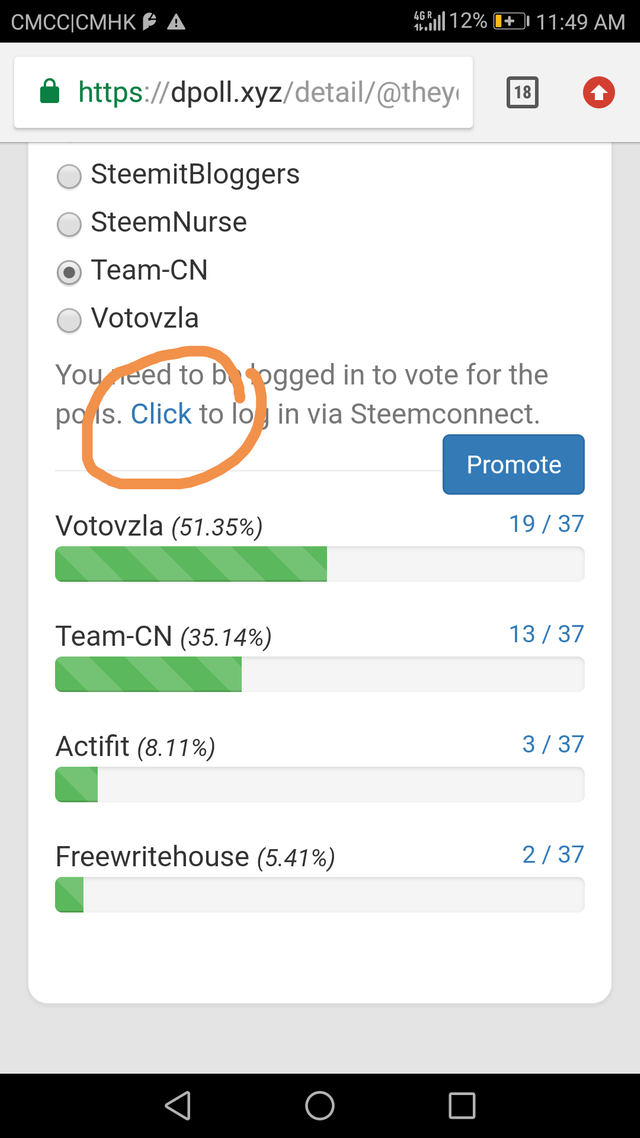Open the 2 / 37 Freewritehouse voters link
640x1138 pixels.
553,854
